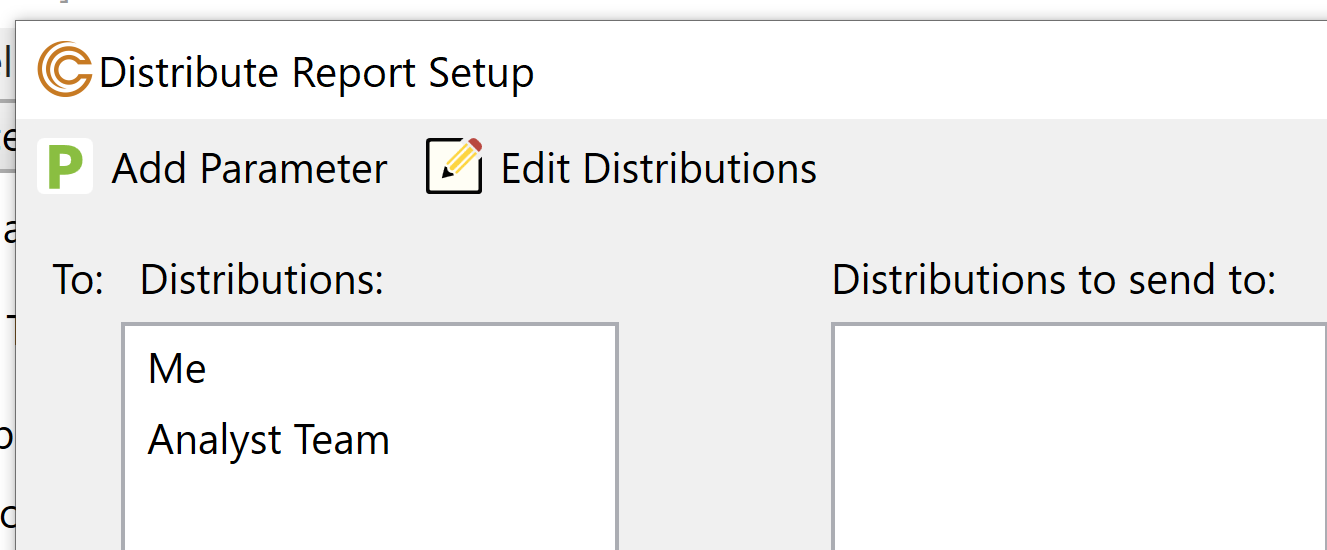Click blank space right of "Analyst Team" entry

(x=500, y=440)
